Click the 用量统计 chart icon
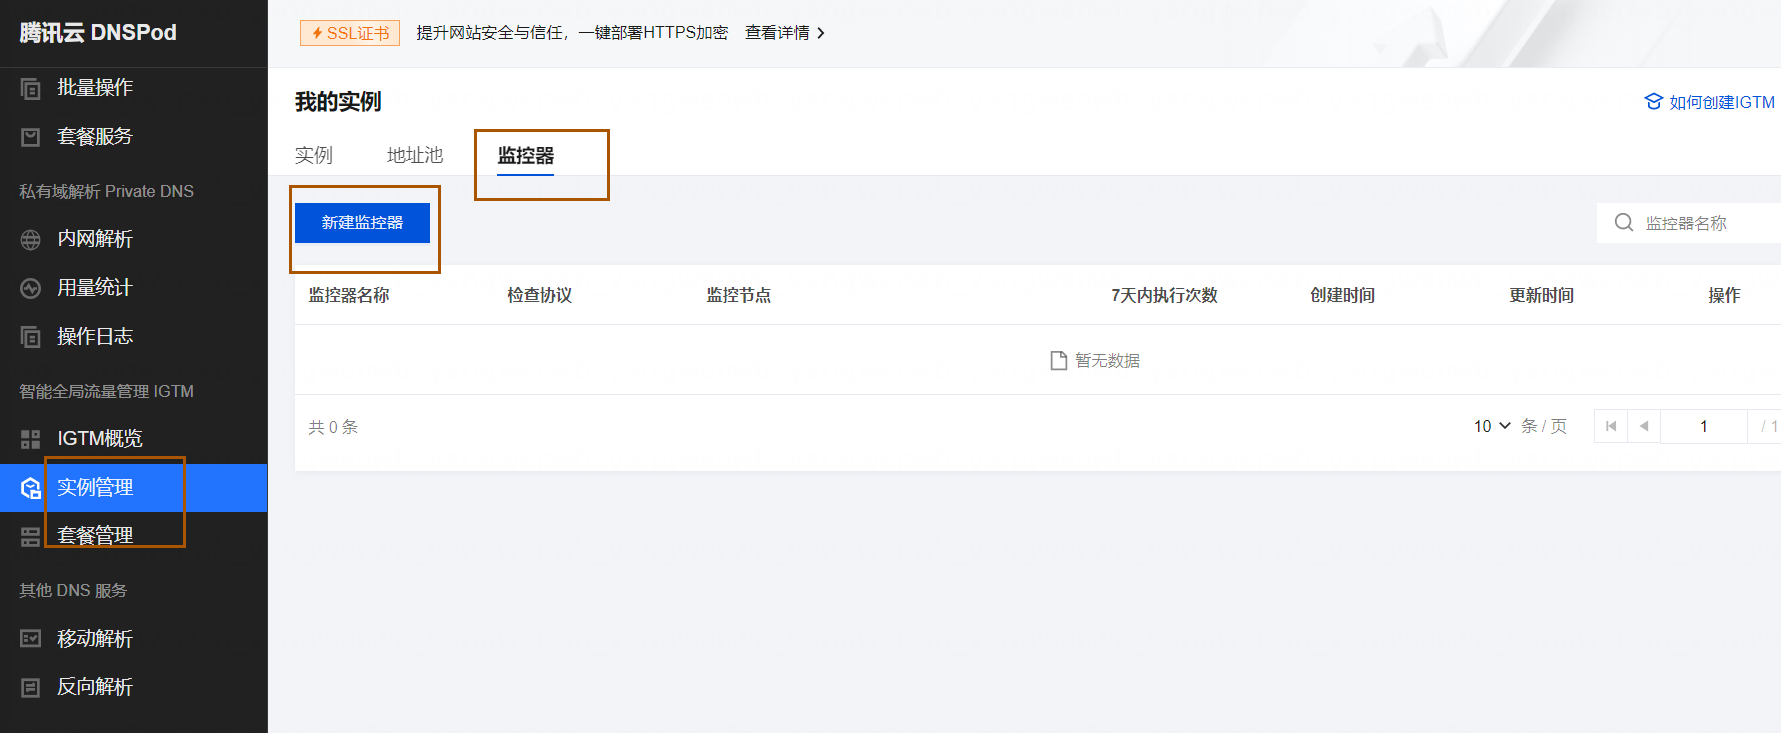This screenshot has width=1781, height=733. click(x=31, y=288)
